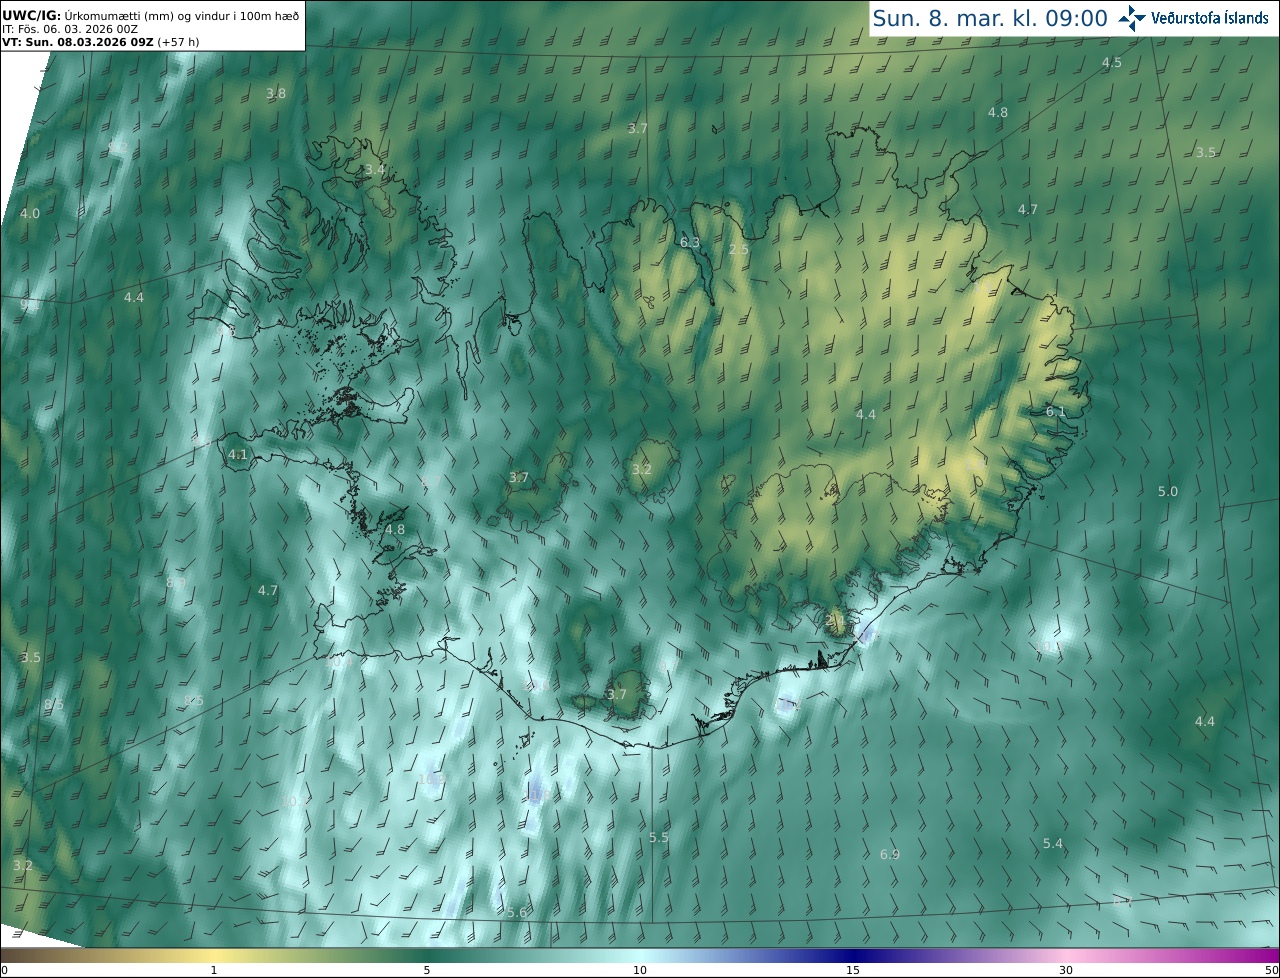Click the dark blue color scale at 15

[853, 955]
